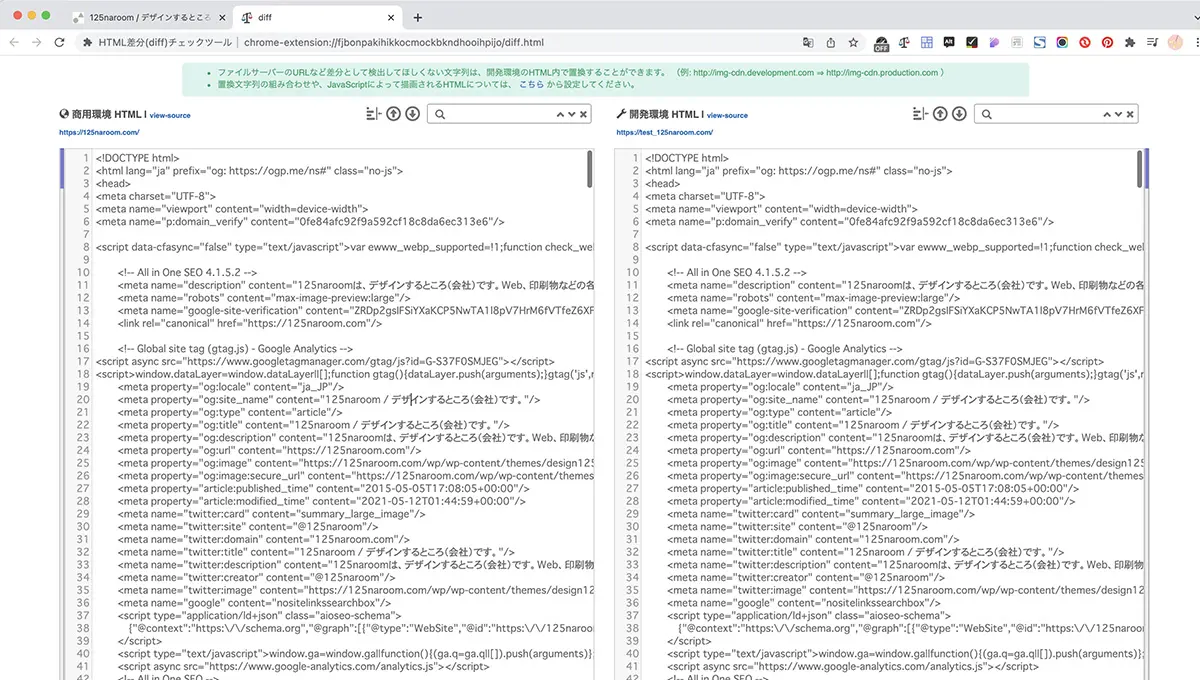1200x680 pixels.
Task: Click the globe icon beside 商用環境 HTML
Action: pos(65,114)
